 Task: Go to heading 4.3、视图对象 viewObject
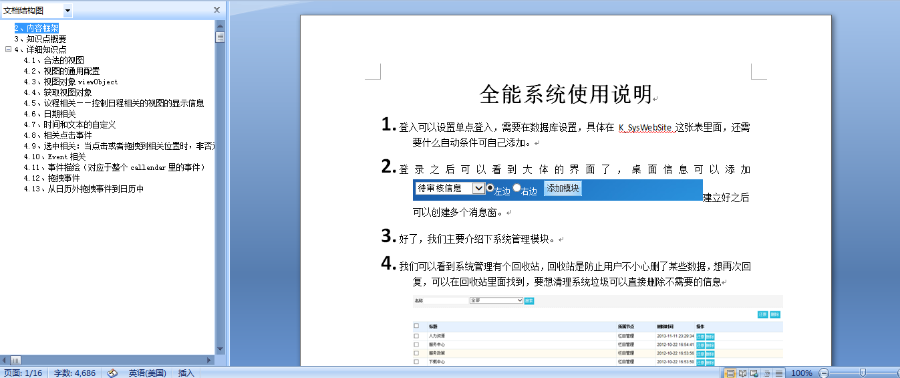(x=71, y=81)
